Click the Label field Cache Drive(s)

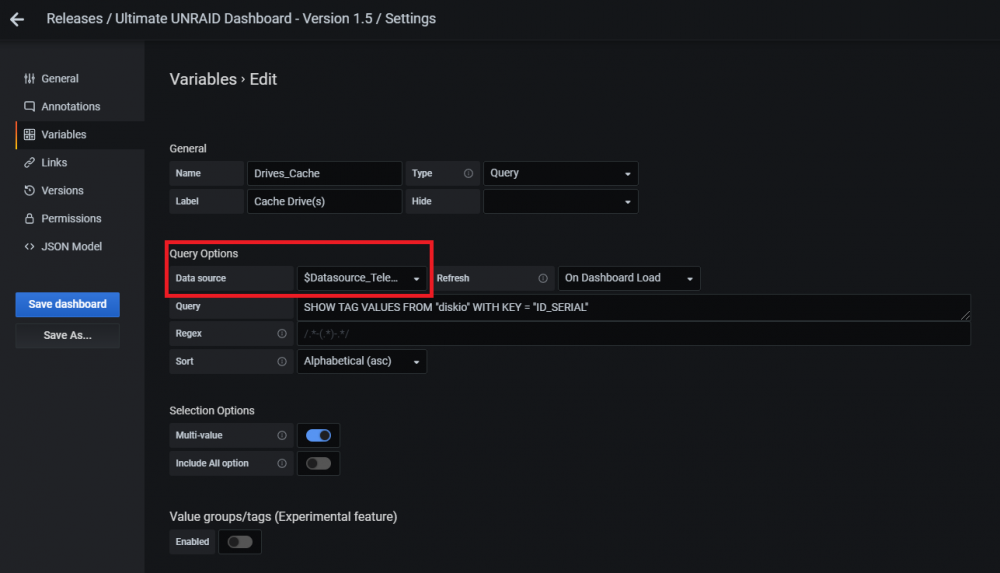325,202
